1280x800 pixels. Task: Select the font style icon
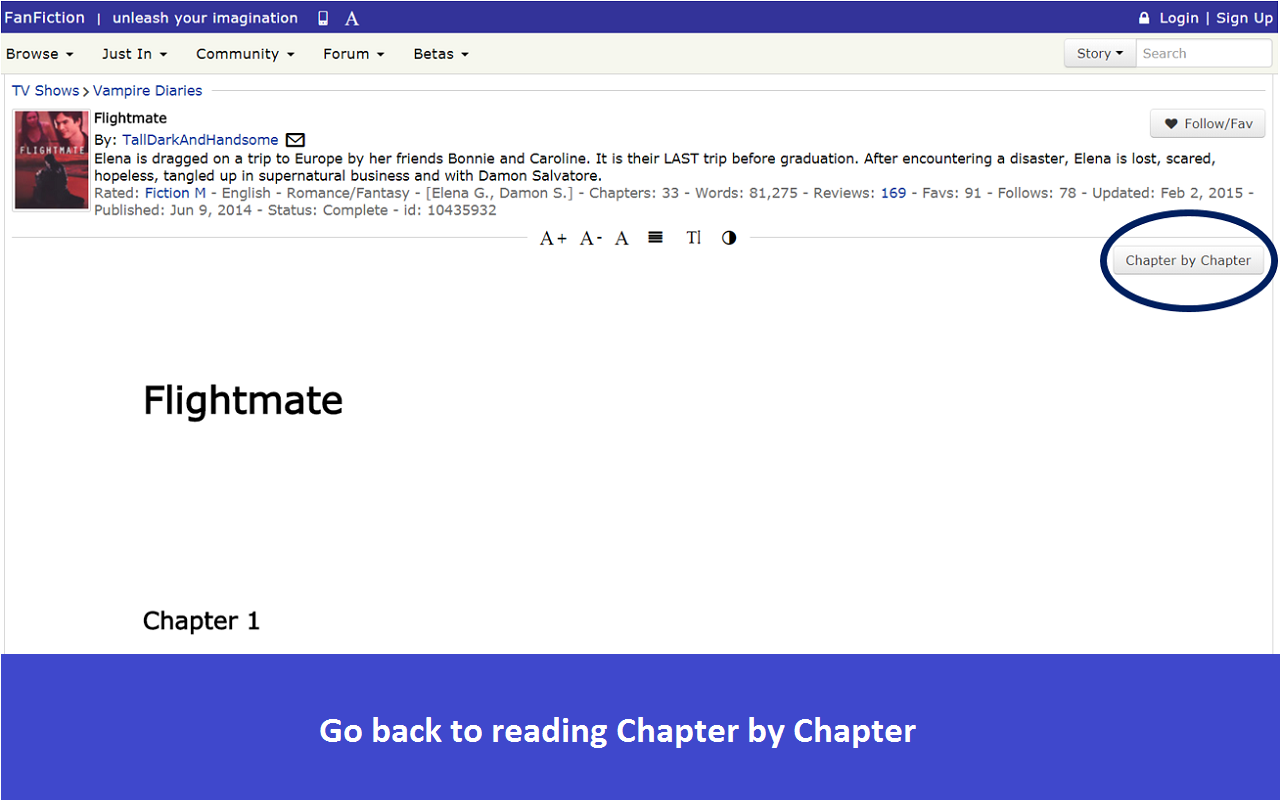click(621, 238)
